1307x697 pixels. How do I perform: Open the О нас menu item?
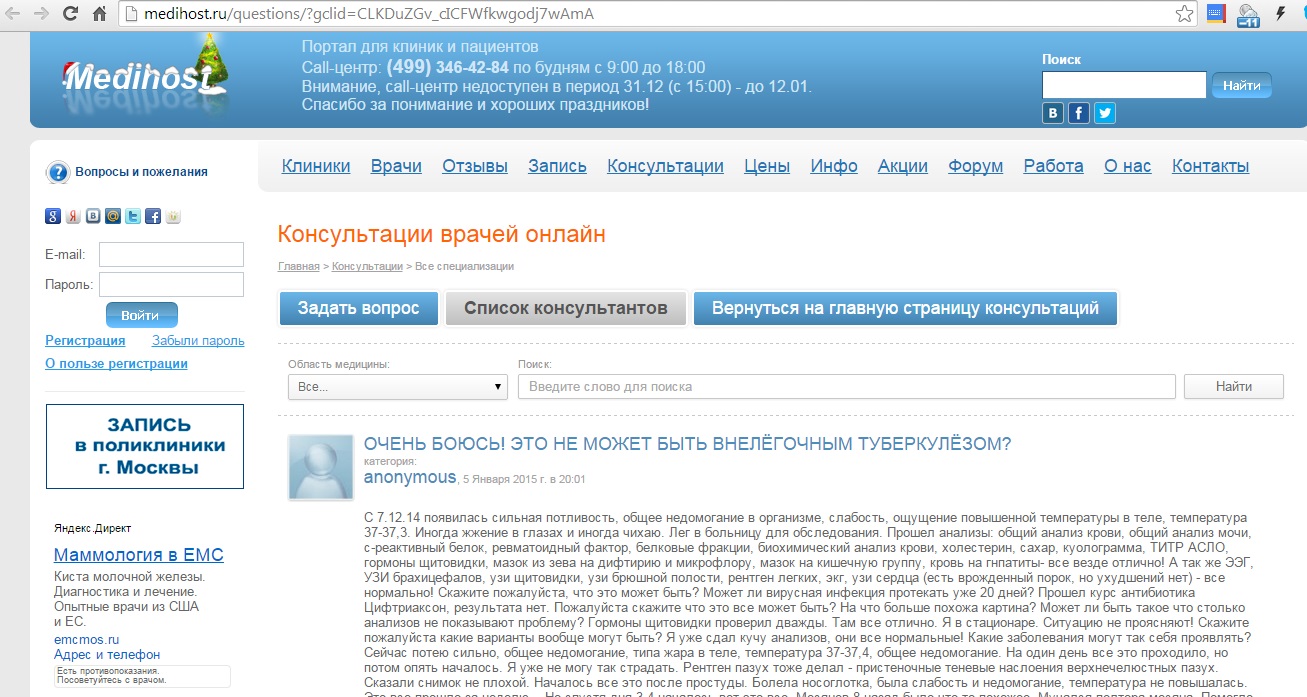[1128, 166]
